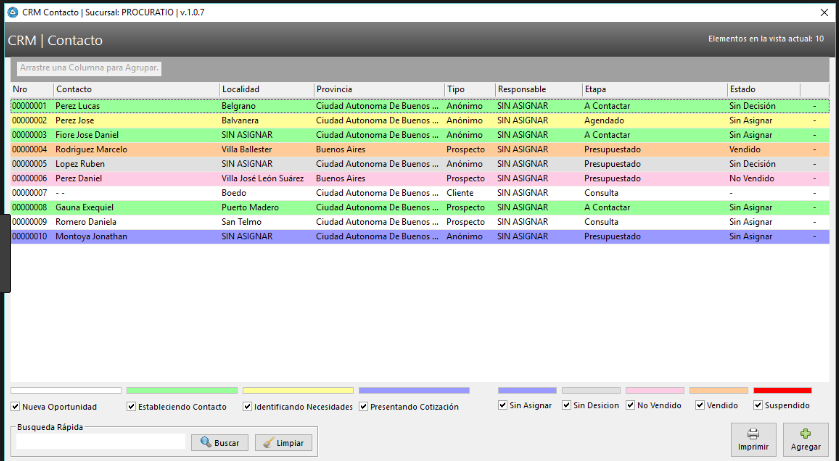Click the Agregar green plus button
This screenshot has height=461, width=839.
pyautogui.click(x=804, y=440)
